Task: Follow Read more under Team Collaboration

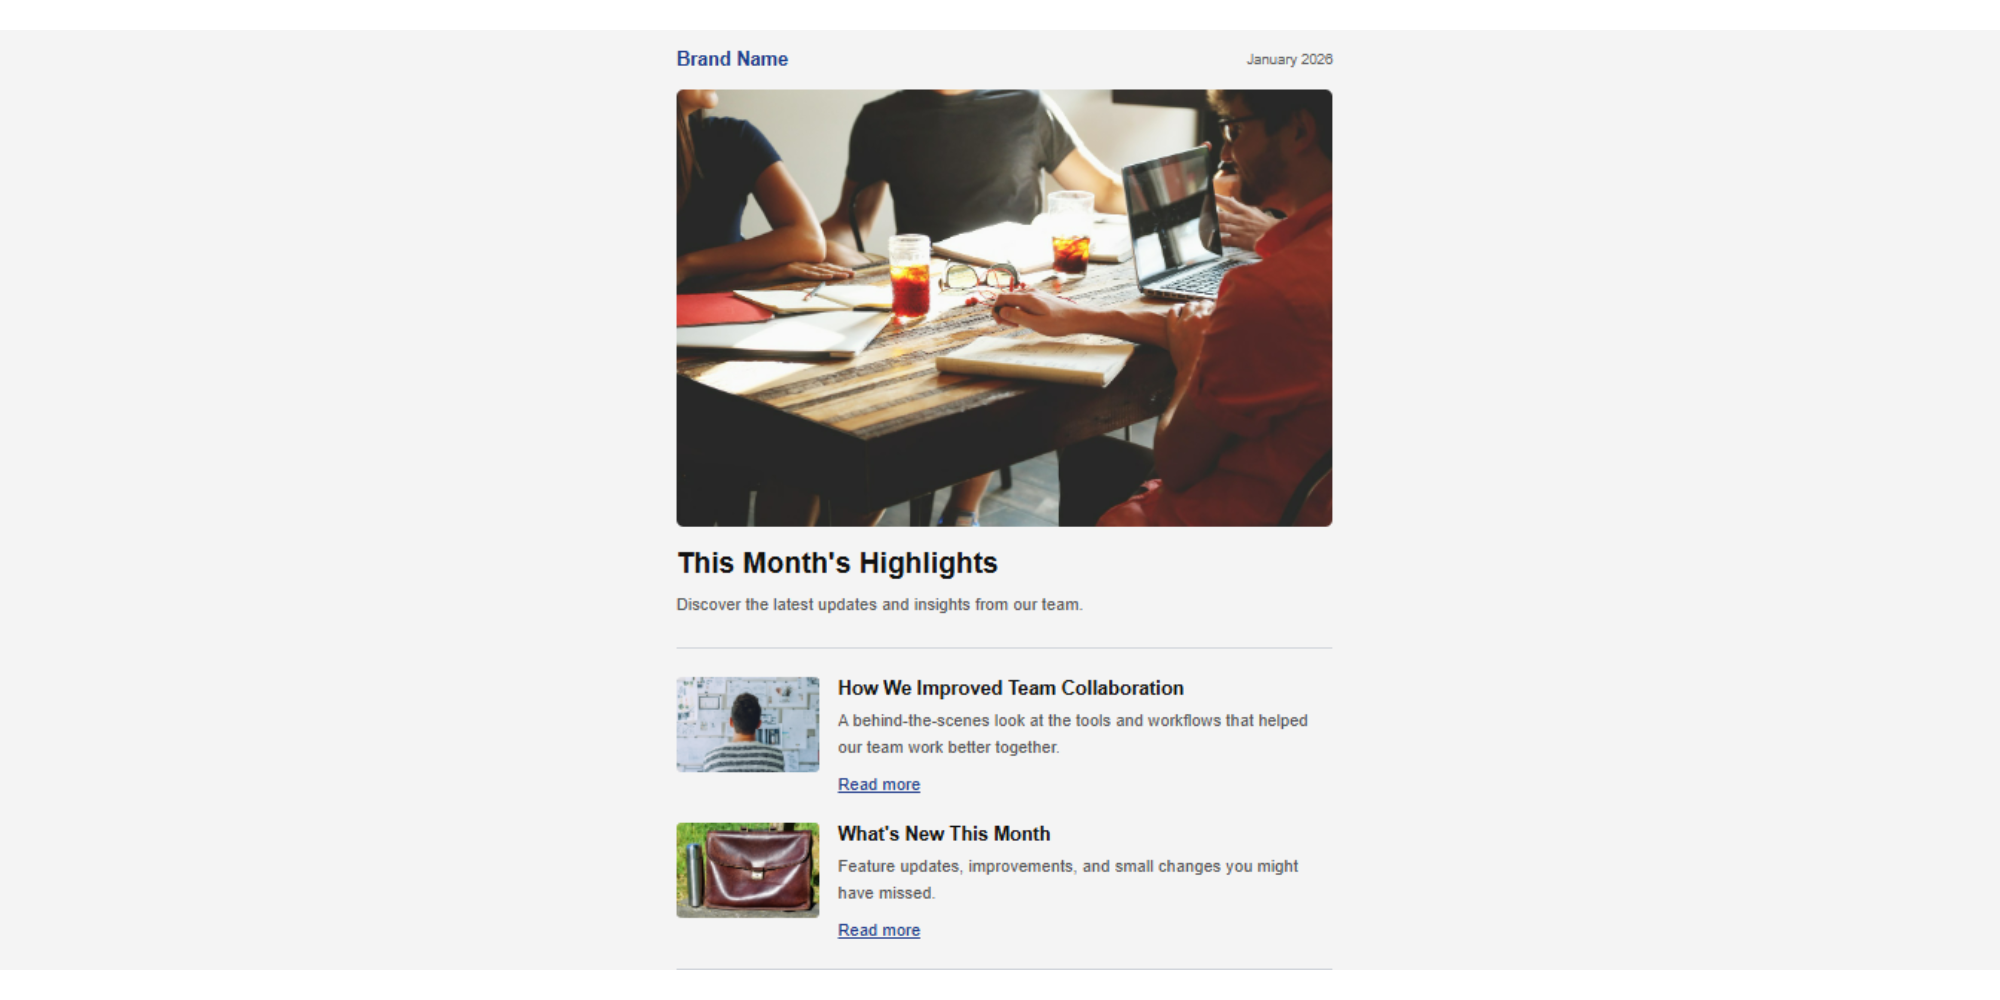Action: [x=879, y=785]
